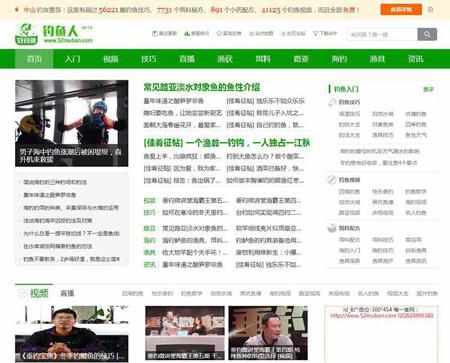
Task: Open the 首页 navigation tab
Action: pos(34,59)
